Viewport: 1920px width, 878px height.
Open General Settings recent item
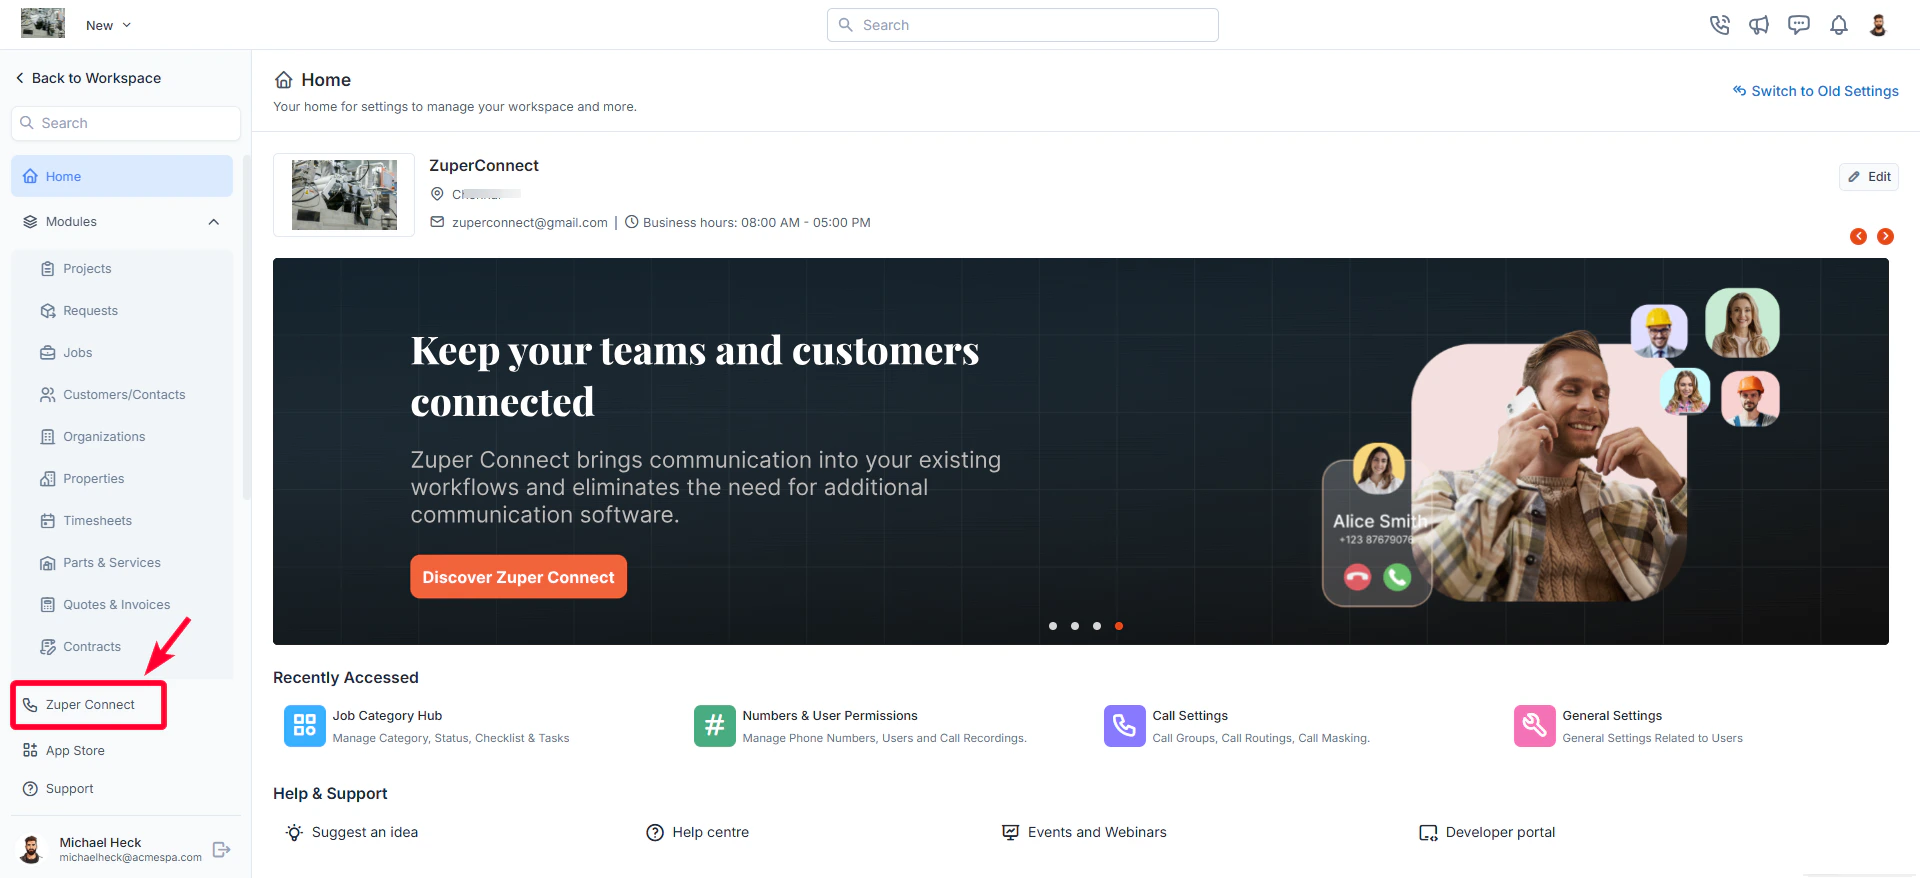click(x=1629, y=726)
